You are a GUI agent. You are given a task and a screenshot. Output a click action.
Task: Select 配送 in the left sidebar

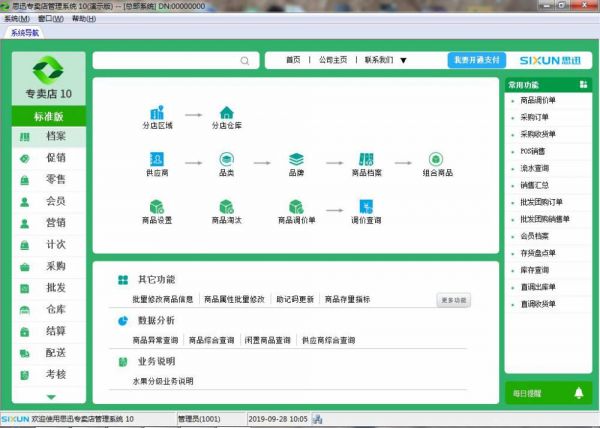tap(49, 353)
